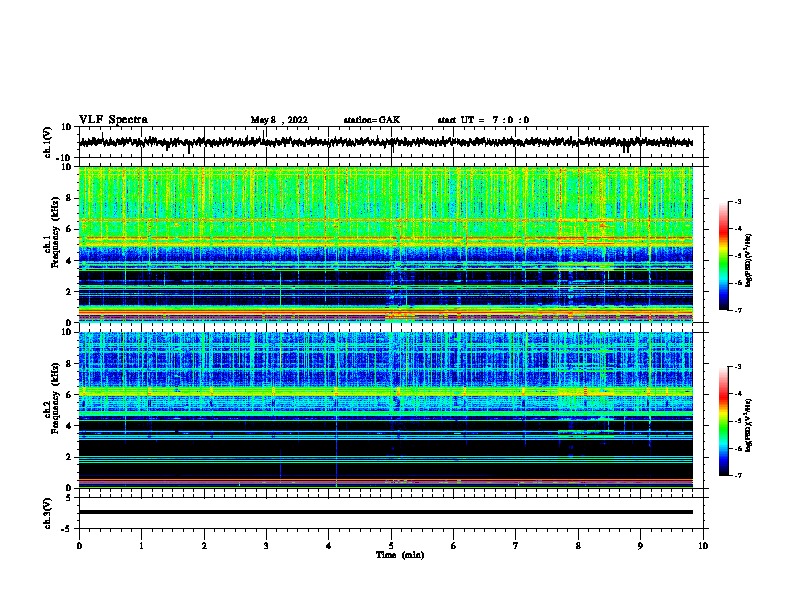Click the "ch.3(V)" axis label
Screen dimensions: 792x612
48,513
